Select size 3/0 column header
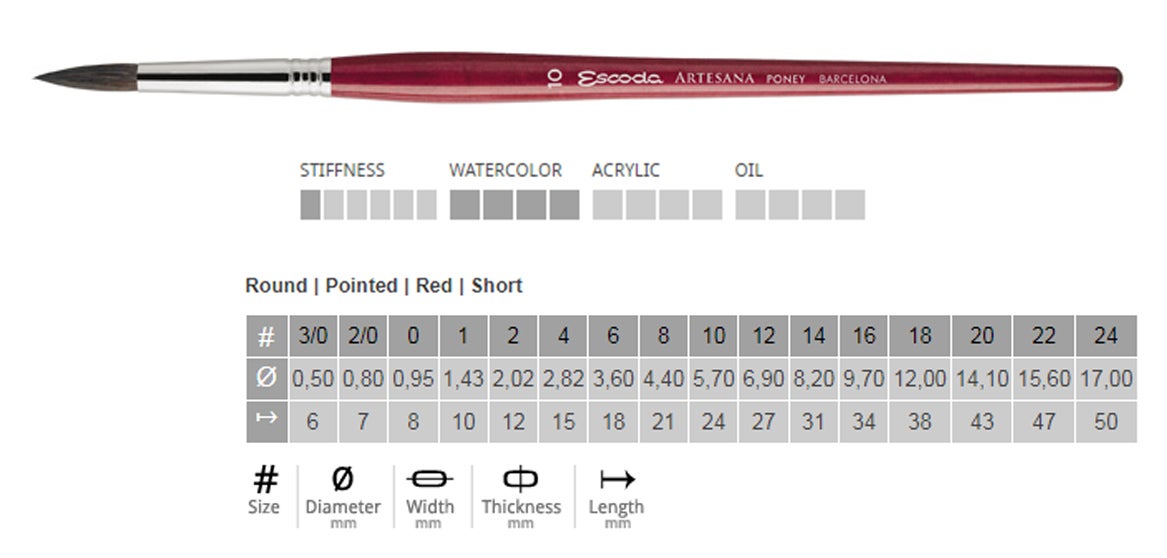Viewport: 1167px width, 558px height. pyautogui.click(x=313, y=336)
